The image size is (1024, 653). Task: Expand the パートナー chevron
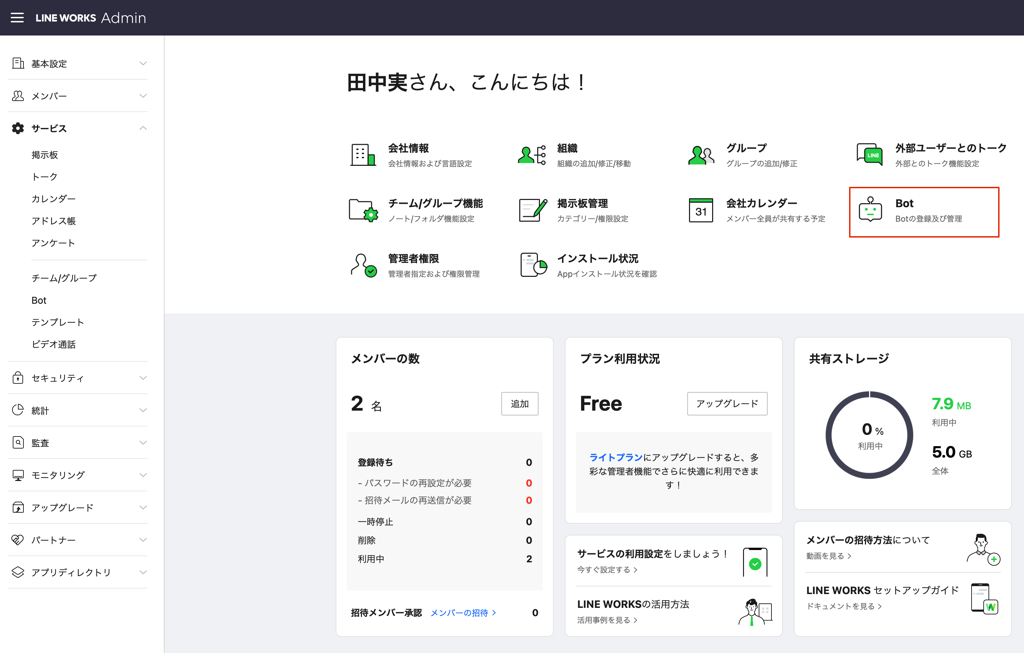pyautogui.click(x=143, y=540)
